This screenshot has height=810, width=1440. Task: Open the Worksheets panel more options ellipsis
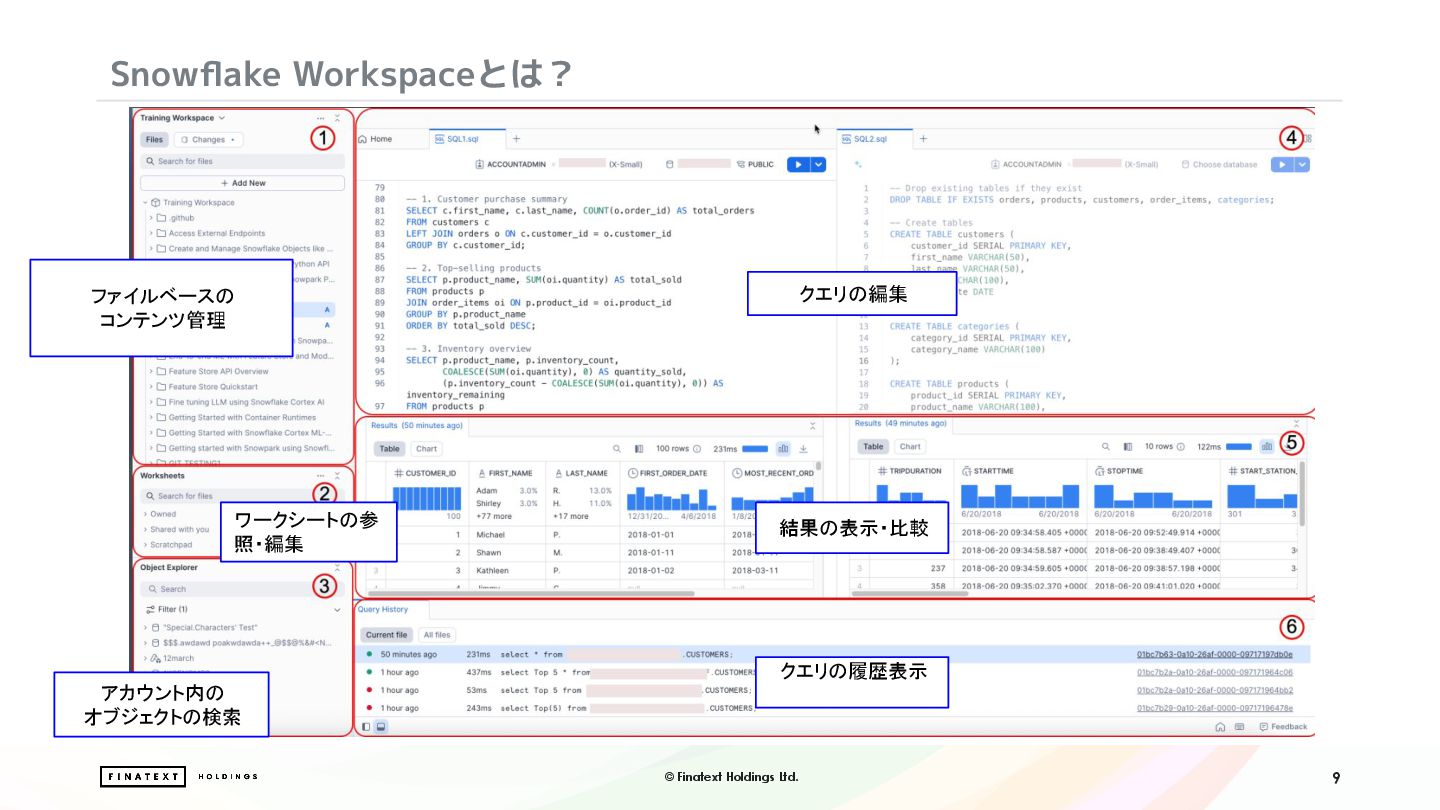(x=321, y=476)
